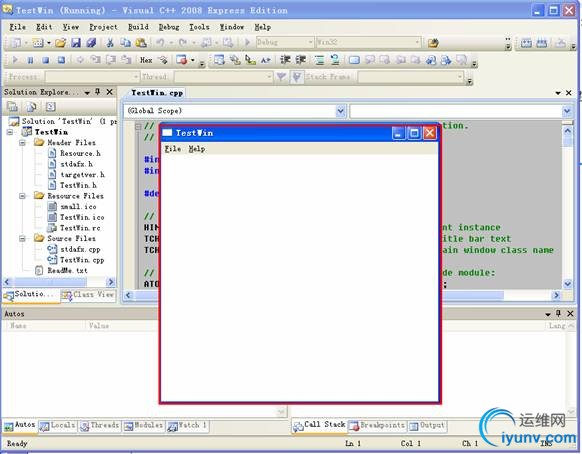The image size is (582, 454).
Task: Close the Autos panel
Action: (x=570, y=314)
